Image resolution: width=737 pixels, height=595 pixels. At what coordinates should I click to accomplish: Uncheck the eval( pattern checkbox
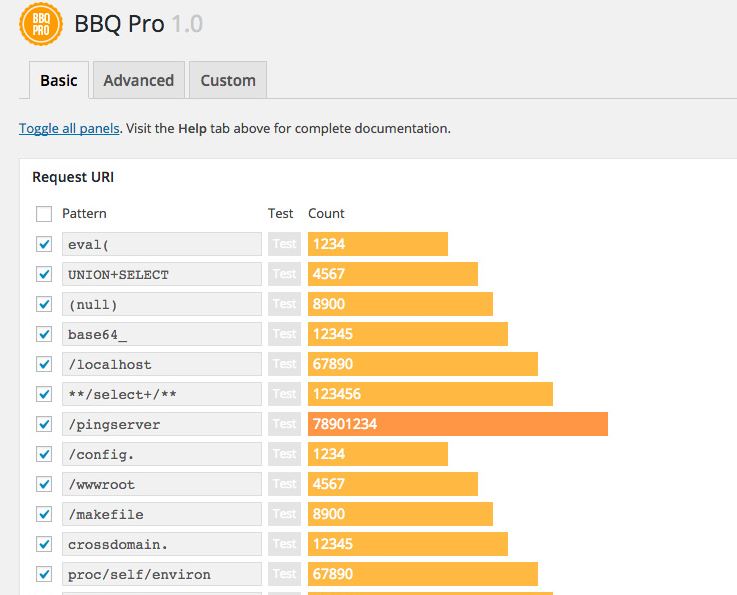(x=44, y=244)
